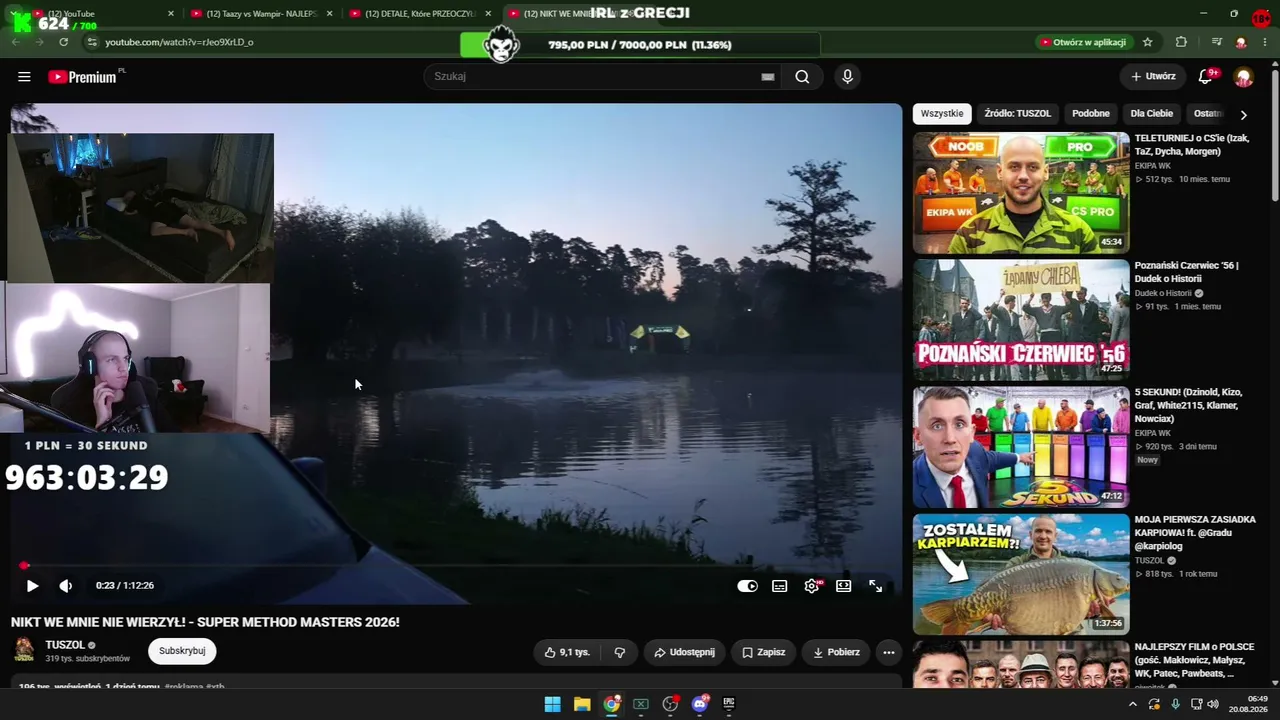Screen dimensions: 1280x720
Task: Select the Wszystkie filter chip
Action: (942, 114)
